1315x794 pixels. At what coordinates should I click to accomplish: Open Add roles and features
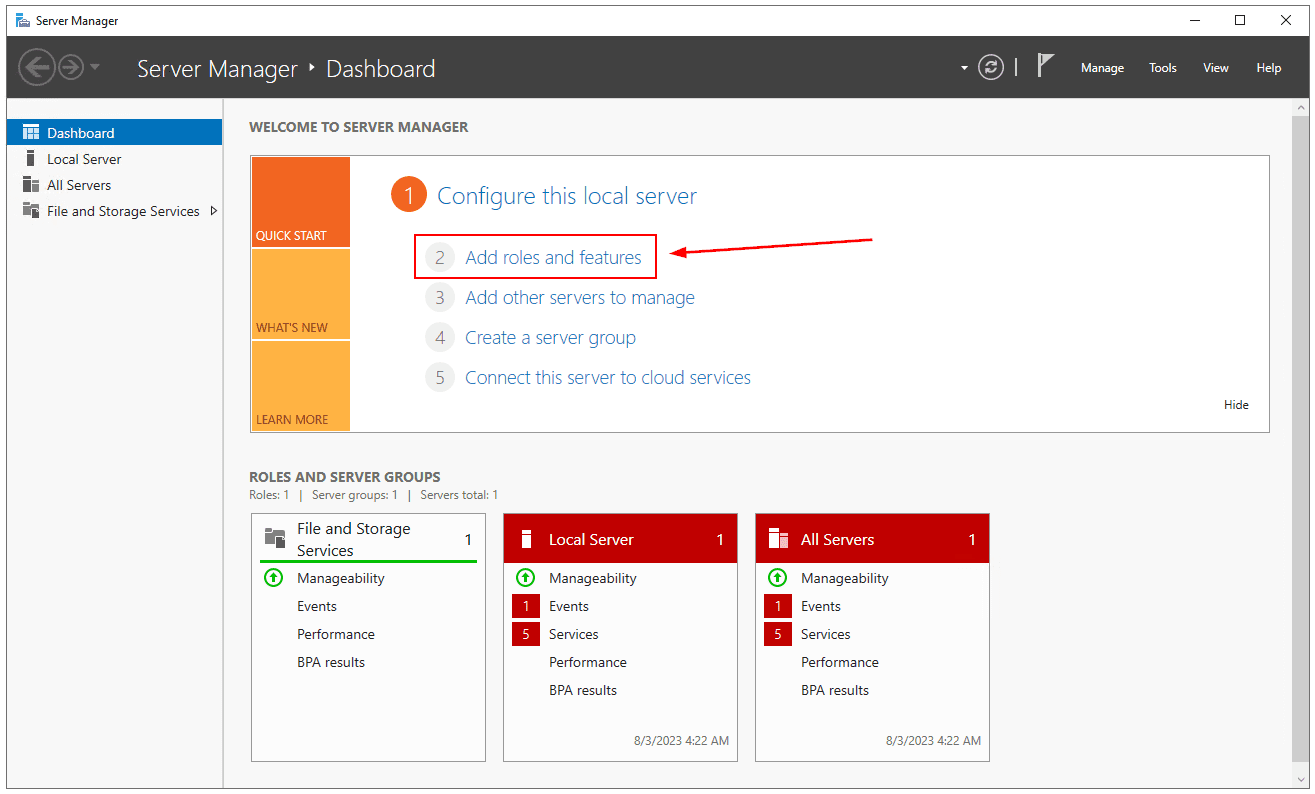tap(554, 257)
